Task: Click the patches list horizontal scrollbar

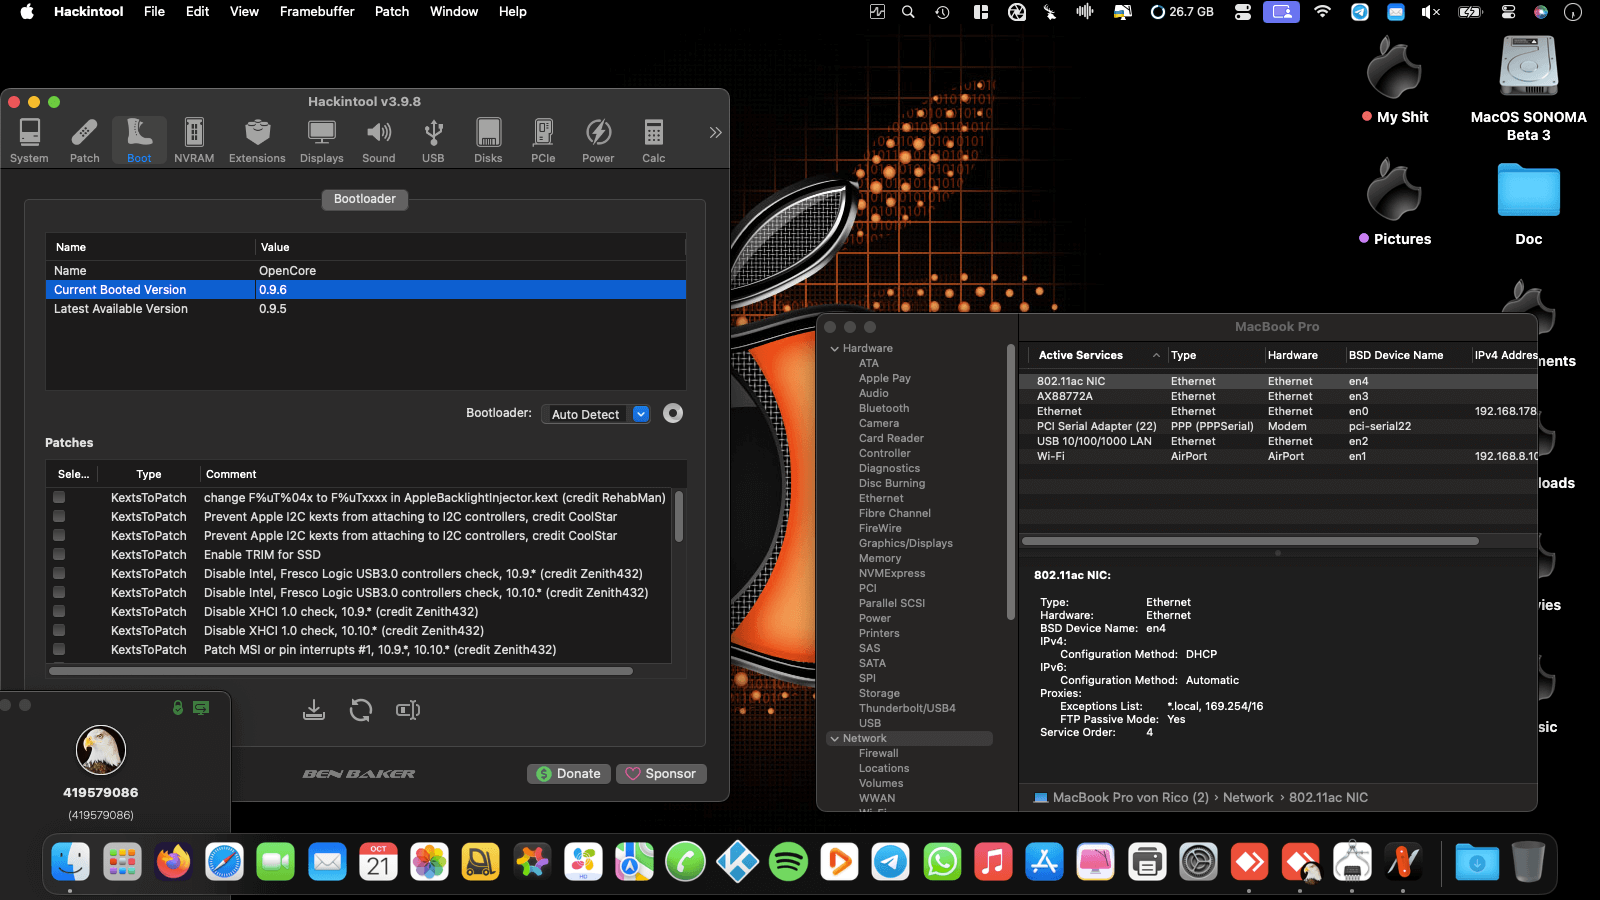Action: point(341,671)
